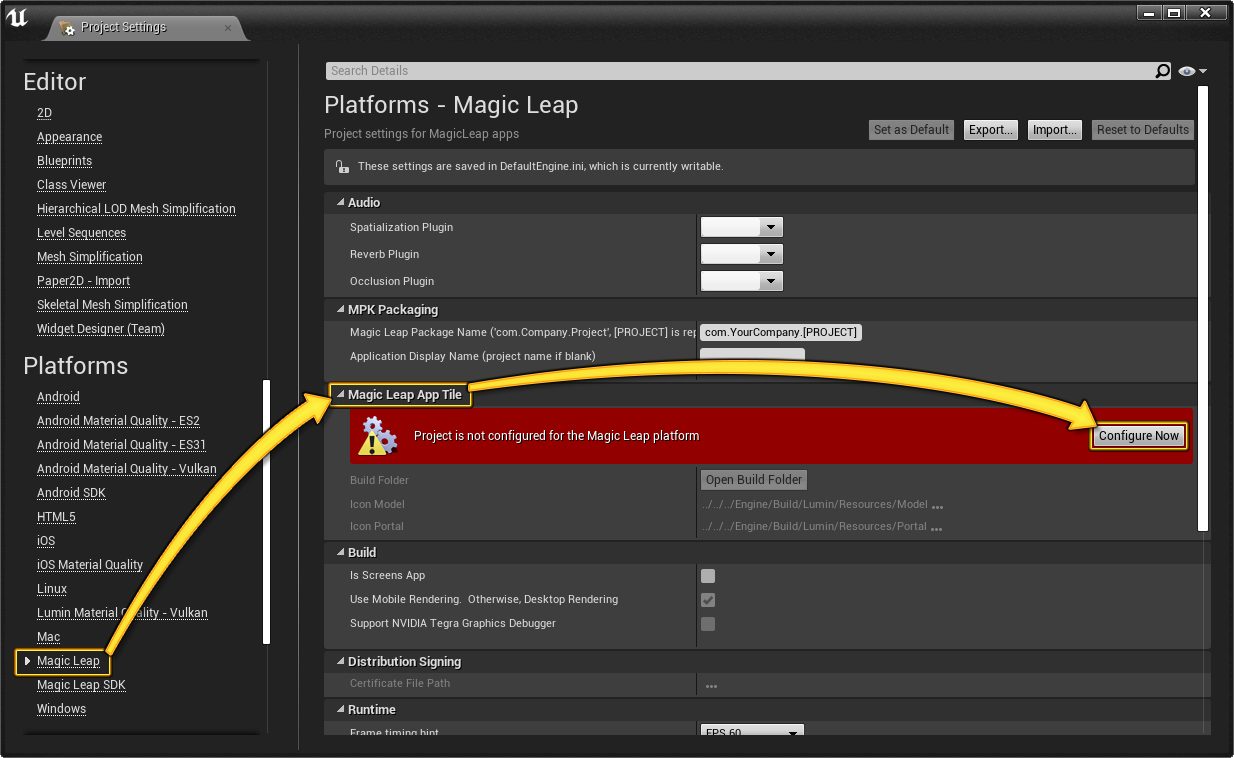Viewport: 1234px width, 758px height.
Task: Click the ellipsis for Certificate File Path
Action: [x=711, y=686]
